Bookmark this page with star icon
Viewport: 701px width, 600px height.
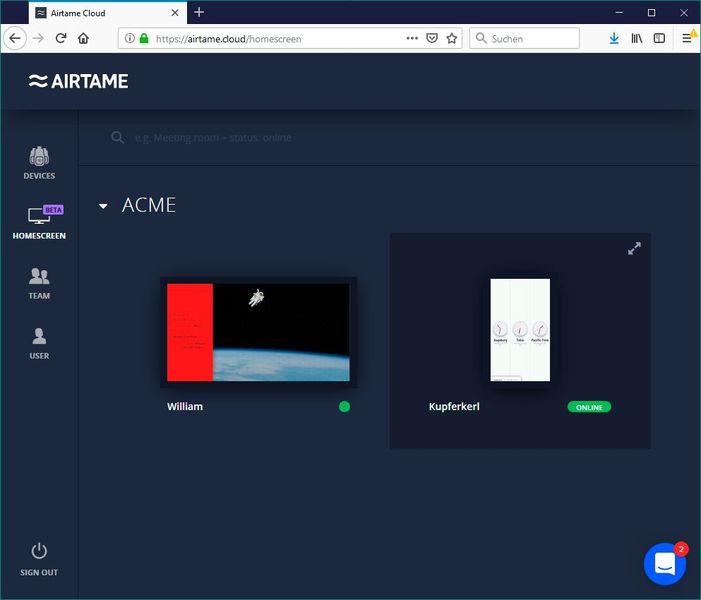click(x=452, y=38)
